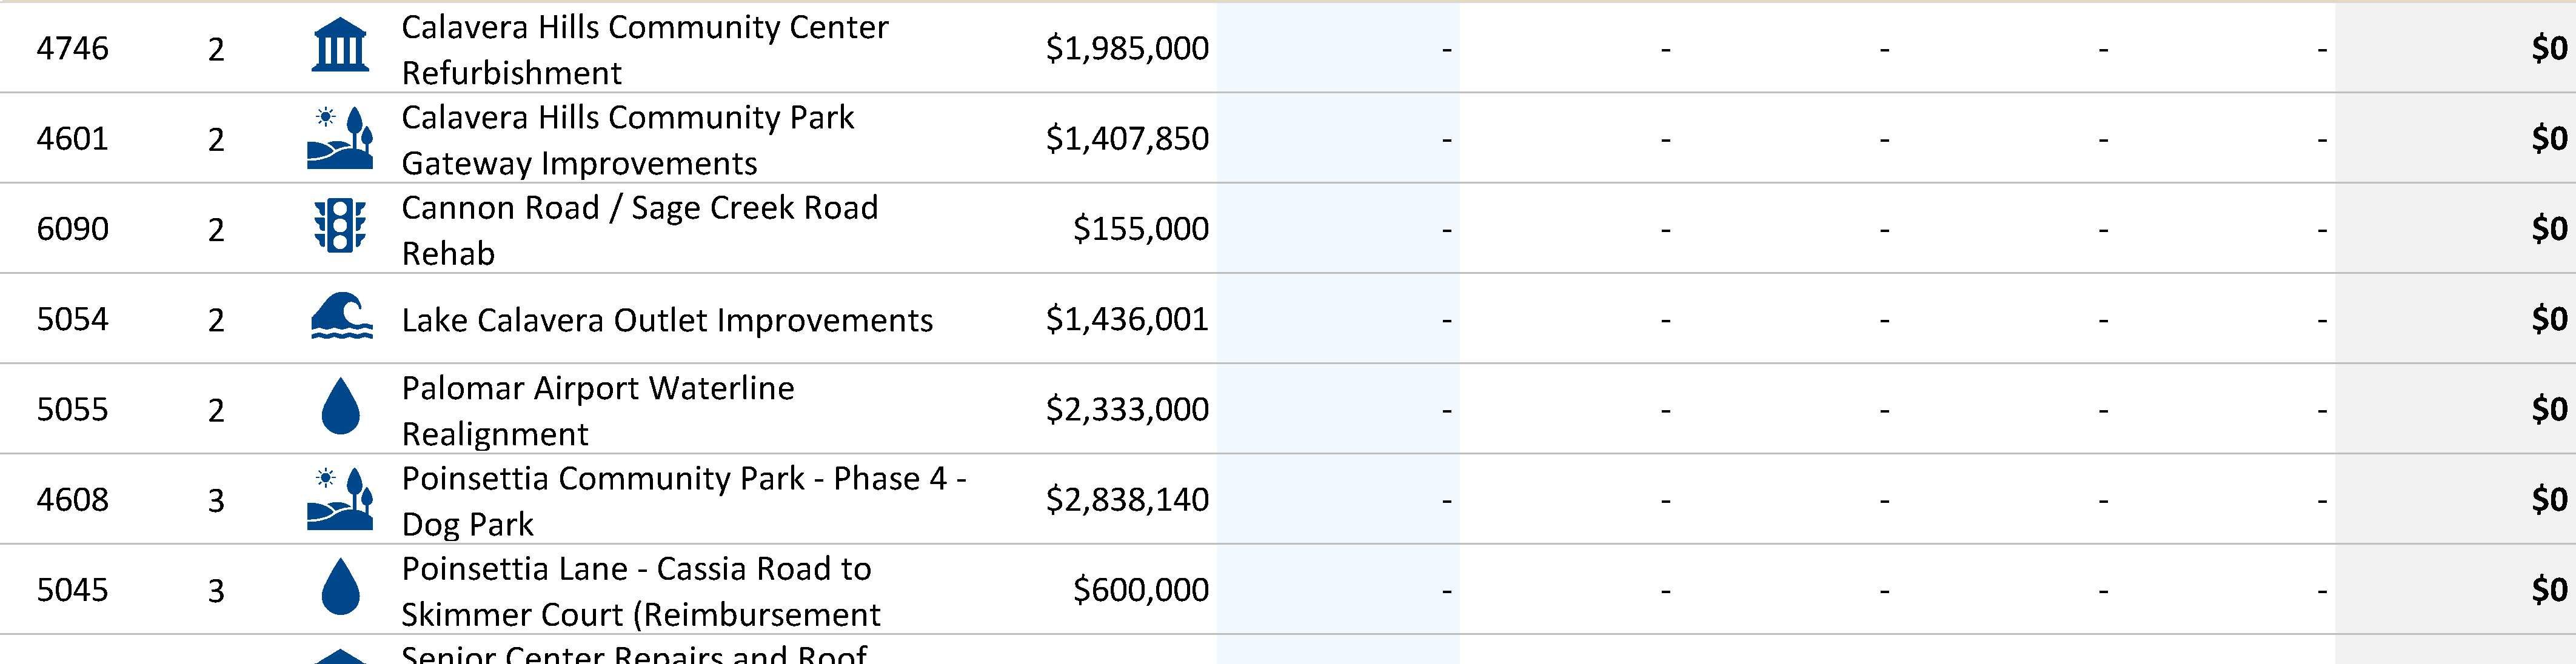Click the $600,000 amount for Poinsettia Lane

click(x=1140, y=589)
